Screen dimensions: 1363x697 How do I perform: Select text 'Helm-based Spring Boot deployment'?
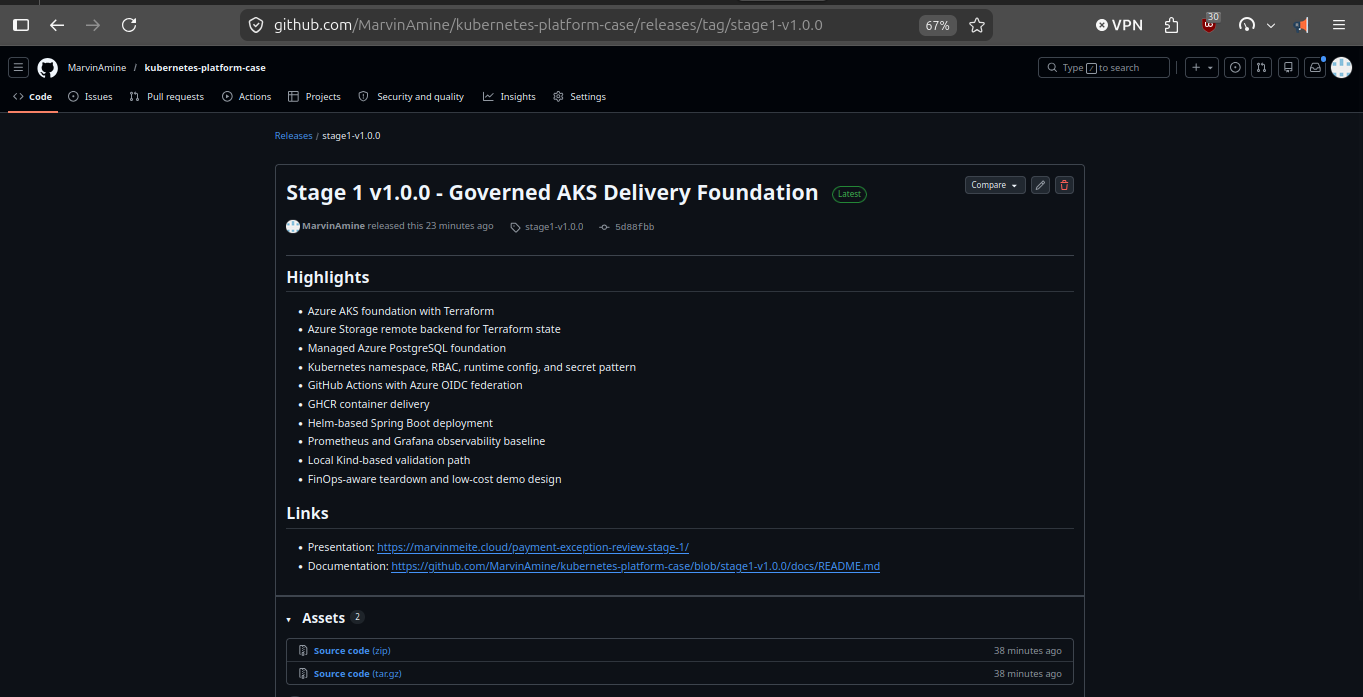[x=400, y=423]
